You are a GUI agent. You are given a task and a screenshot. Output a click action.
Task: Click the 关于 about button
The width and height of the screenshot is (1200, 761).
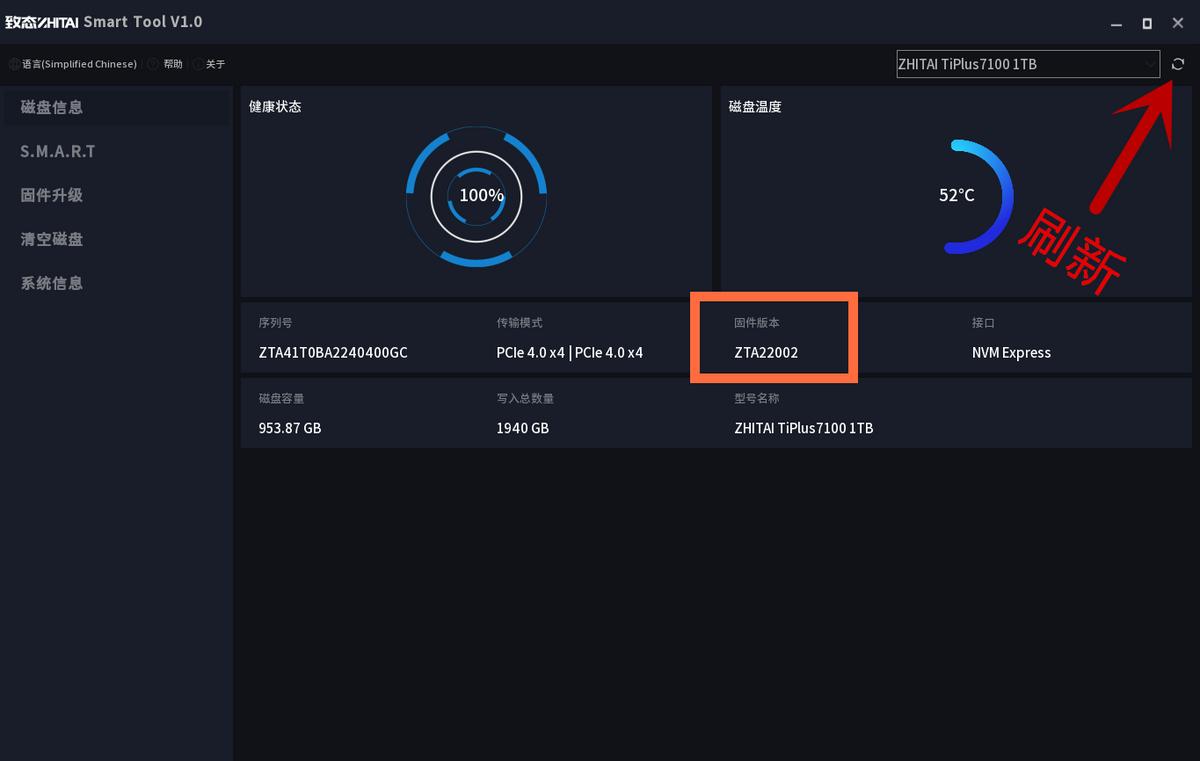pos(216,64)
